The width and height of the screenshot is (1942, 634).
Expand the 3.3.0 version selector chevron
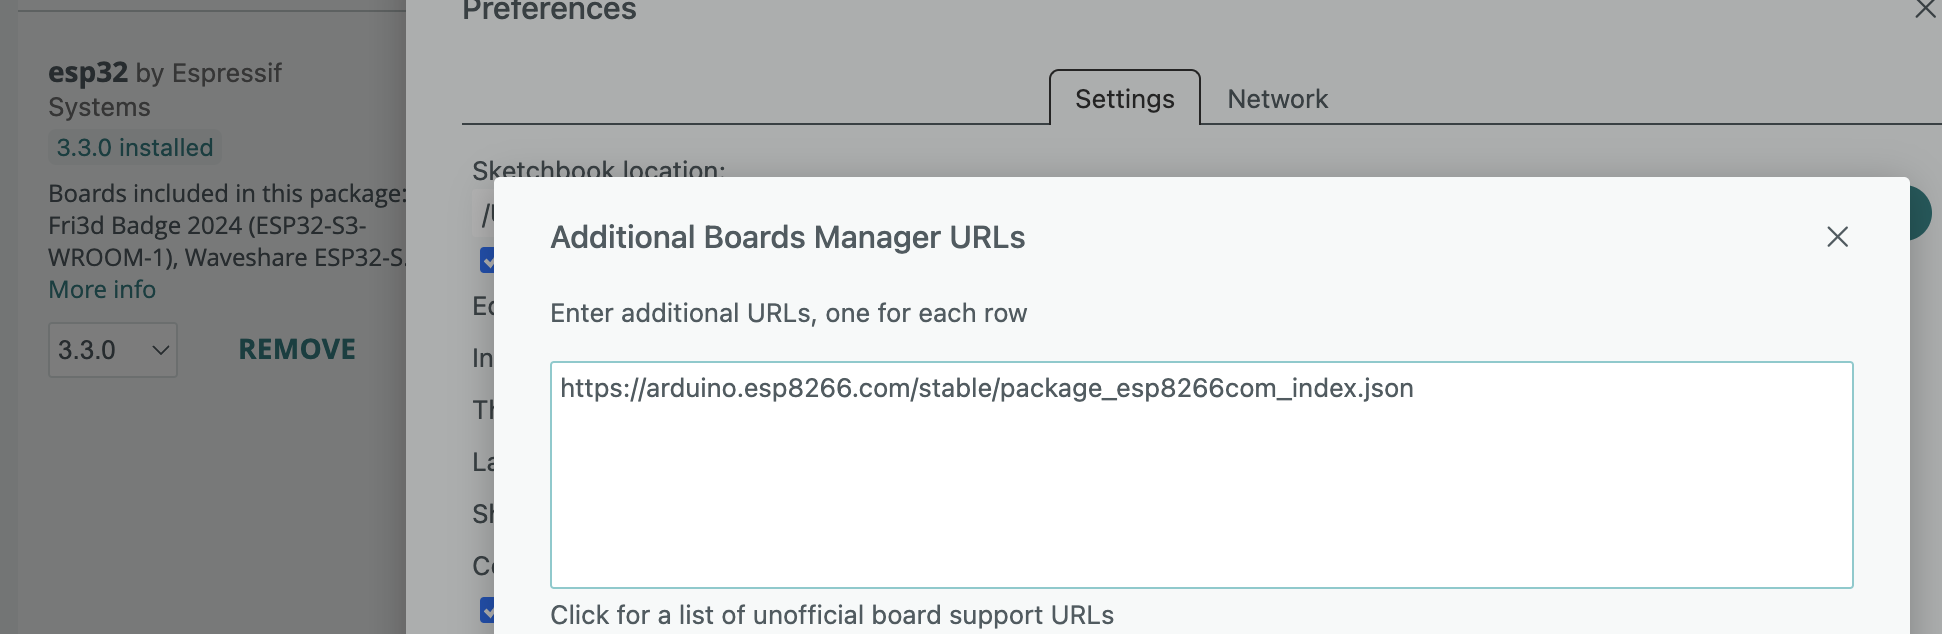pyautogui.click(x=160, y=350)
